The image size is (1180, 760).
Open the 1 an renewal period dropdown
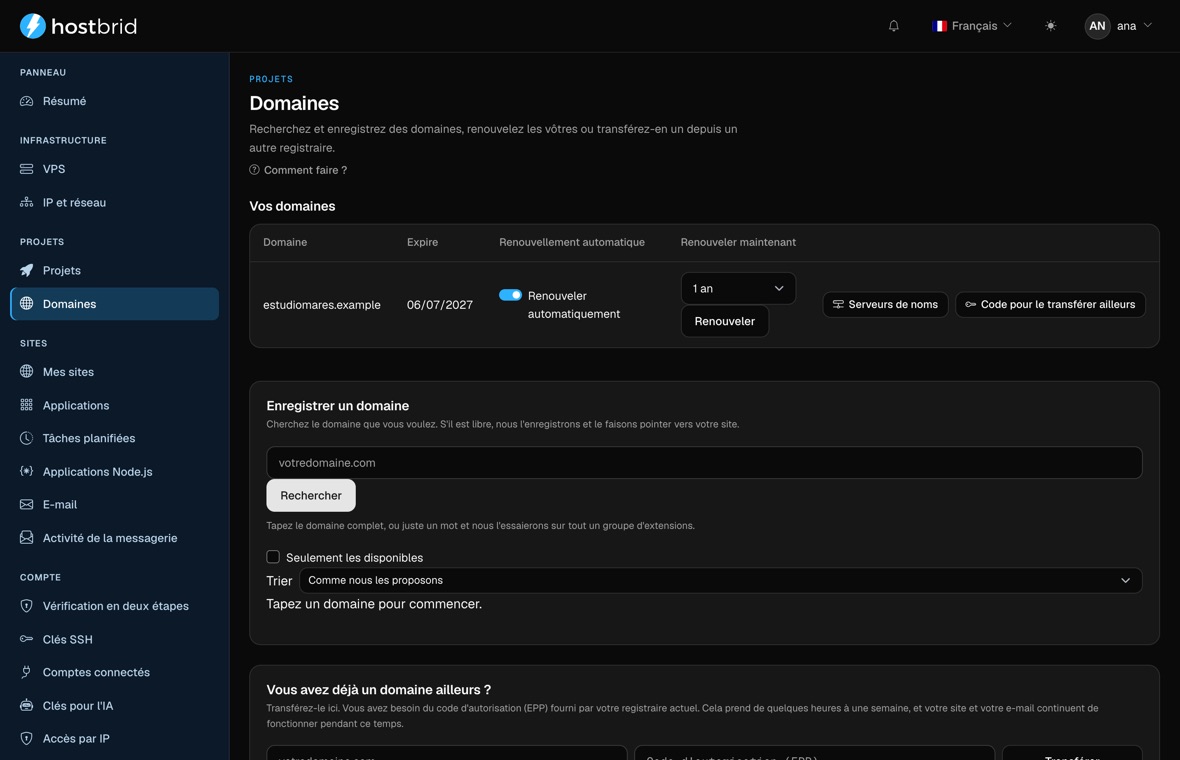(x=738, y=288)
